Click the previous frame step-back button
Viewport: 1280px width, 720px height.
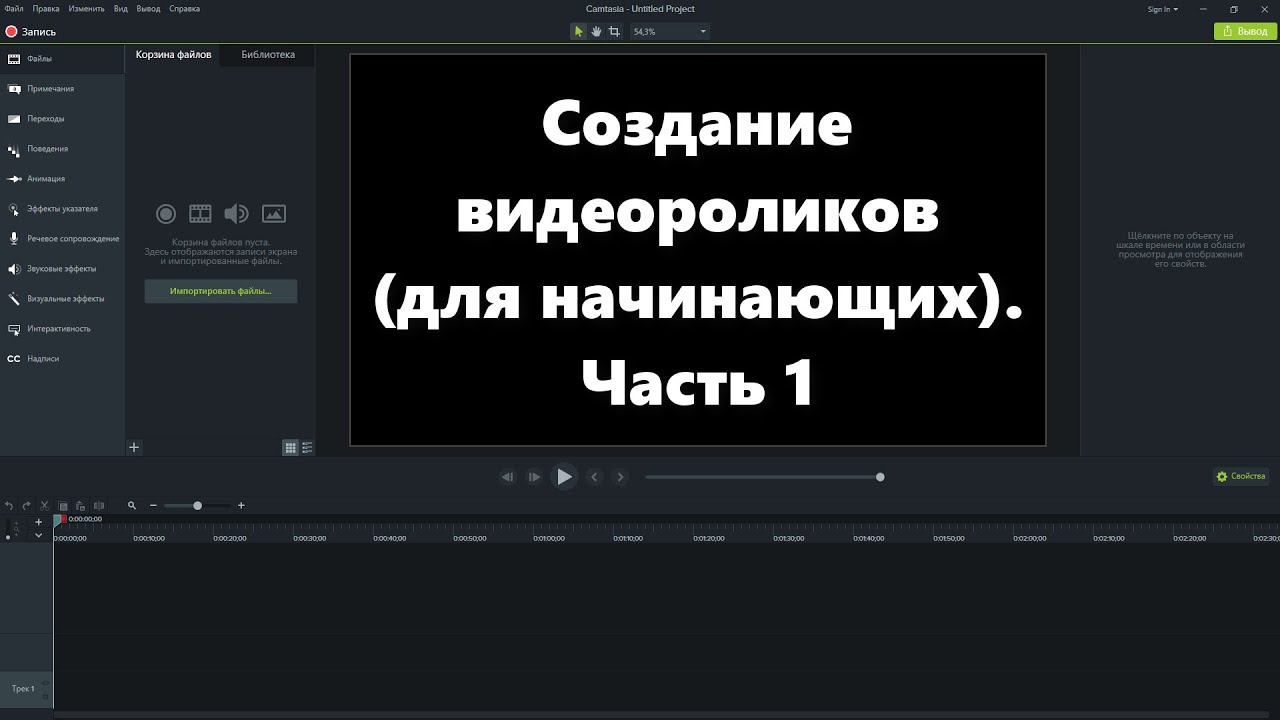508,477
